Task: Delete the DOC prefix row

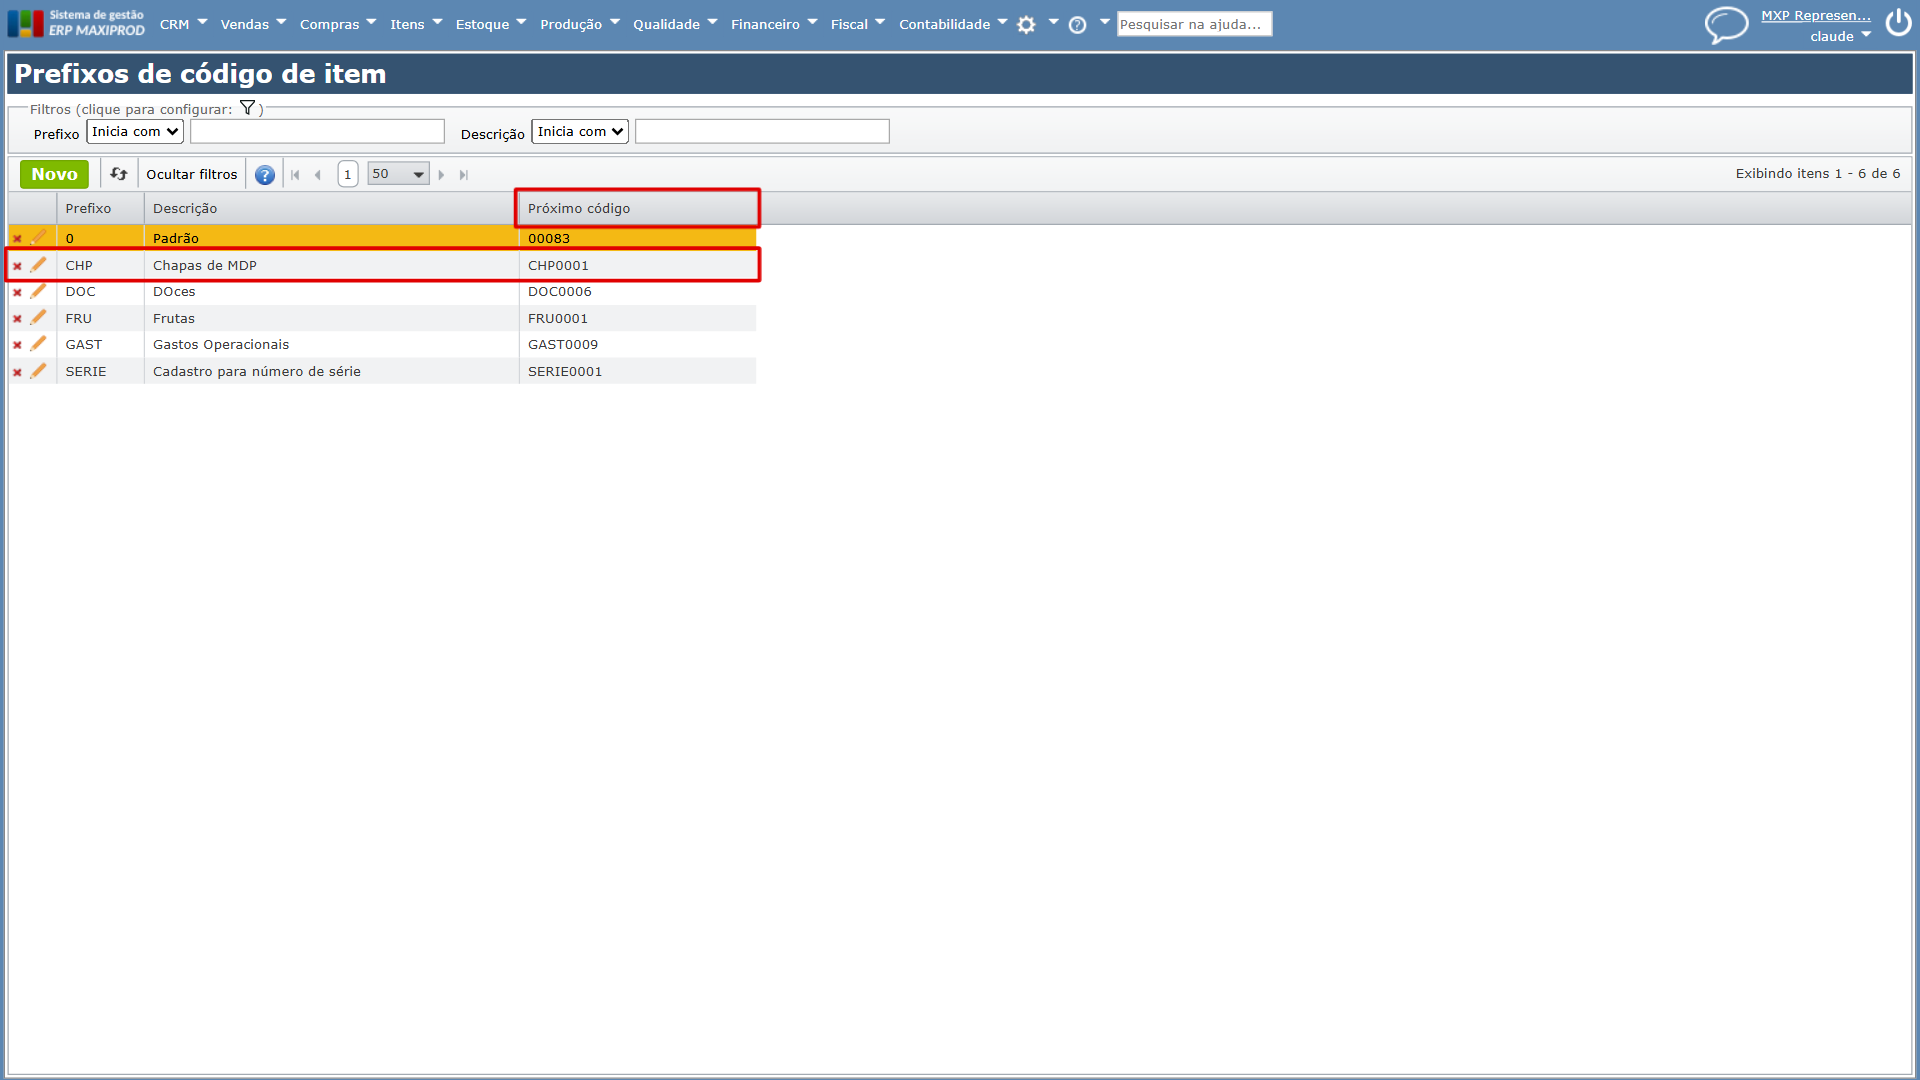Action: [17, 292]
